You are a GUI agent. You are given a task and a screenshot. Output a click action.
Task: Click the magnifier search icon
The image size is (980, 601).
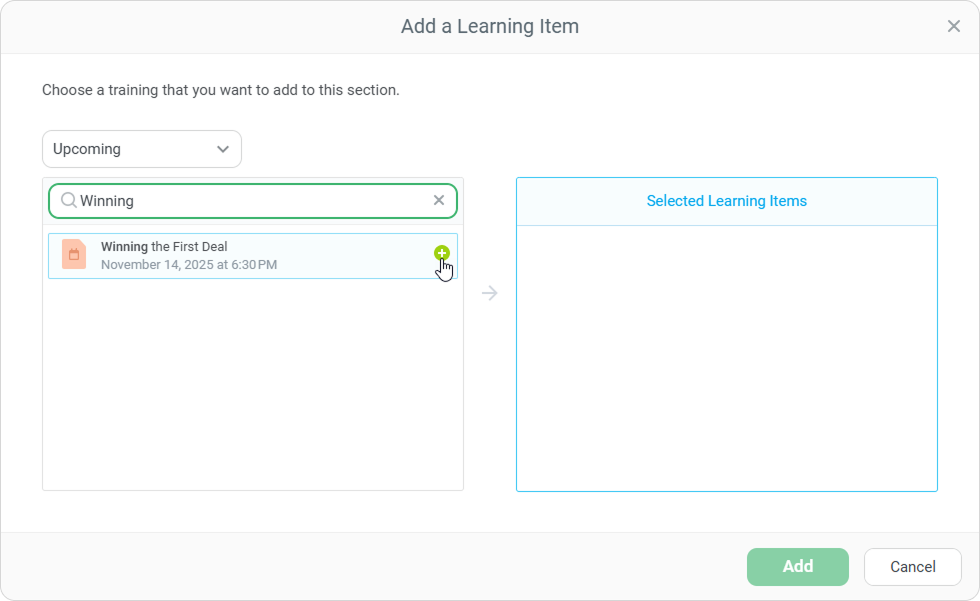click(x=68, y=201)
